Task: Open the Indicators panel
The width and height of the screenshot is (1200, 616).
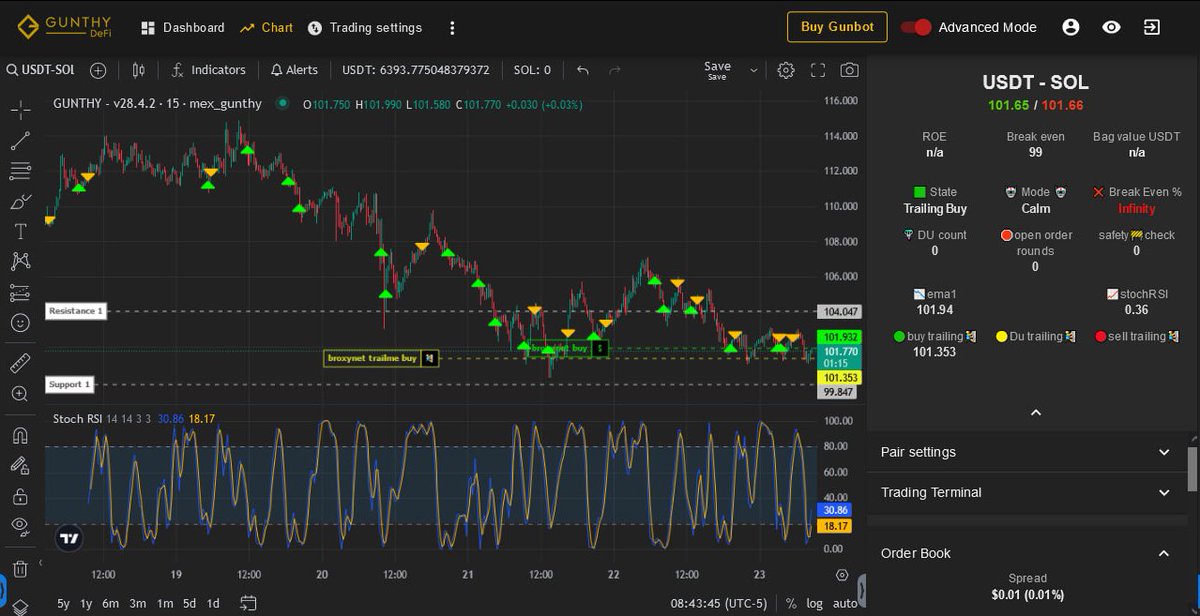Action: pos(208,70)
